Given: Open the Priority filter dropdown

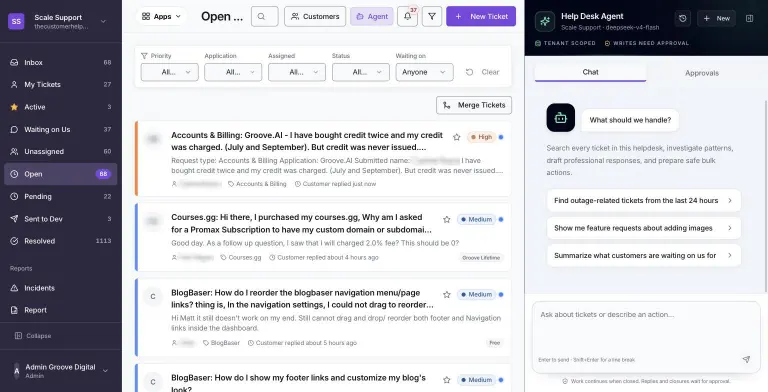Looking at the screenshot, I should pyautogui.click(x=169, y=72).
